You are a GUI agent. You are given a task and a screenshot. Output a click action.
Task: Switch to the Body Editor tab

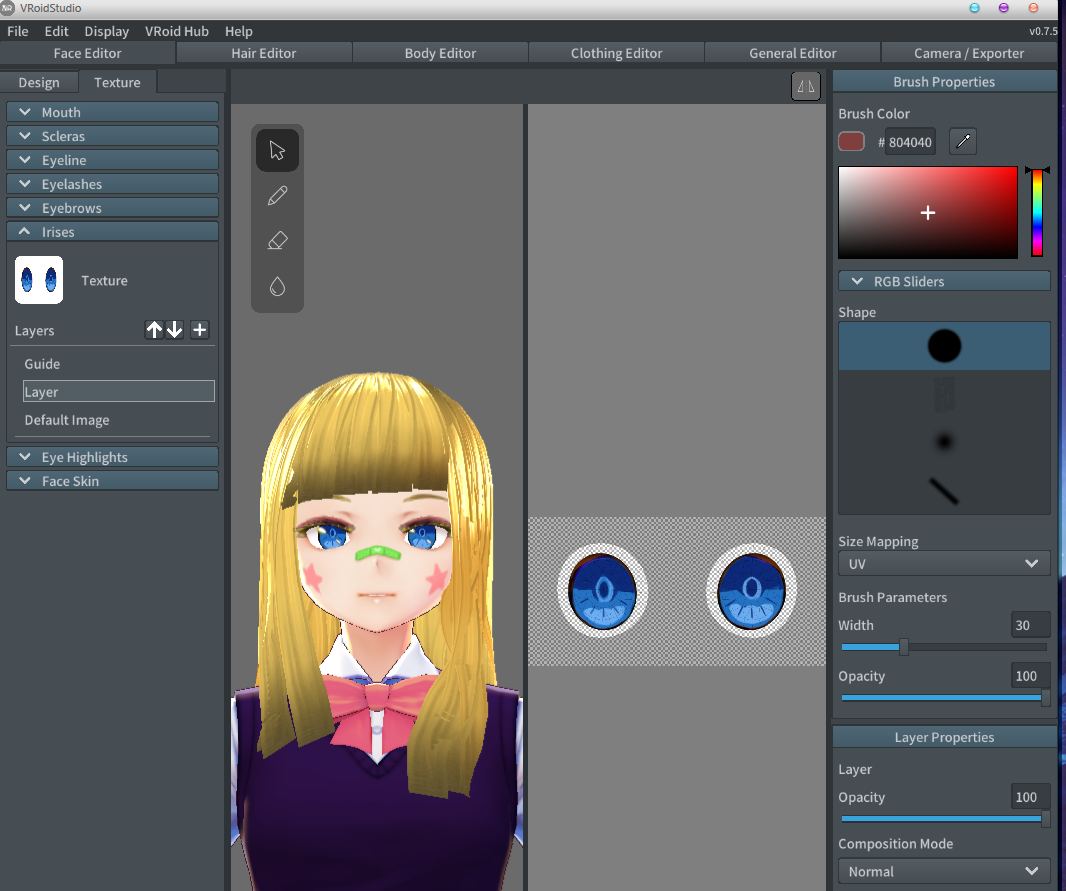point(440,53)
